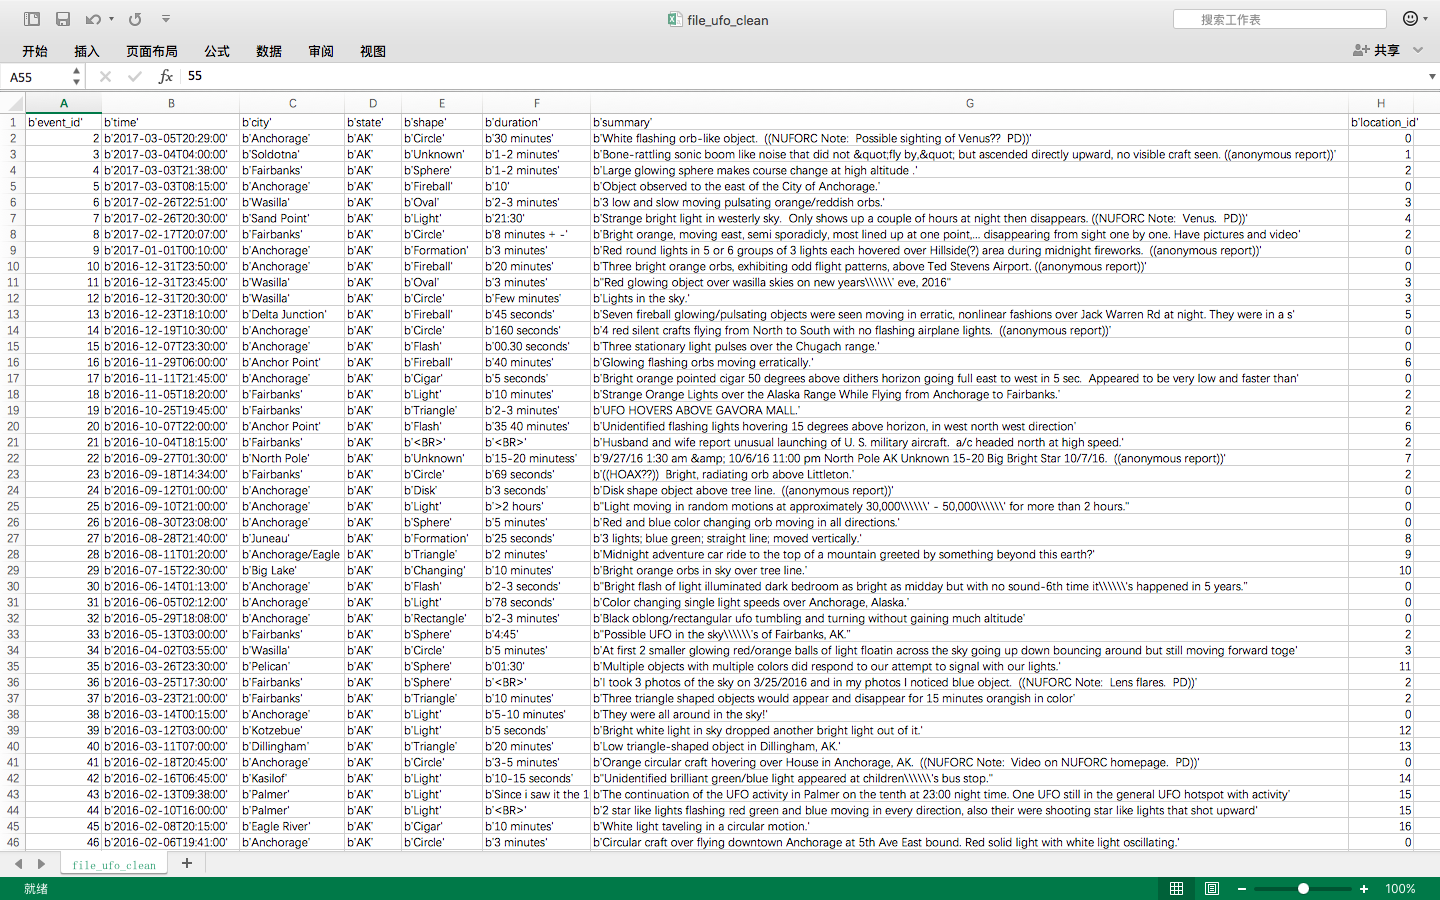Open the 插入 (Insert) ribbon tab
The image size is (1440, 900).
87,51
